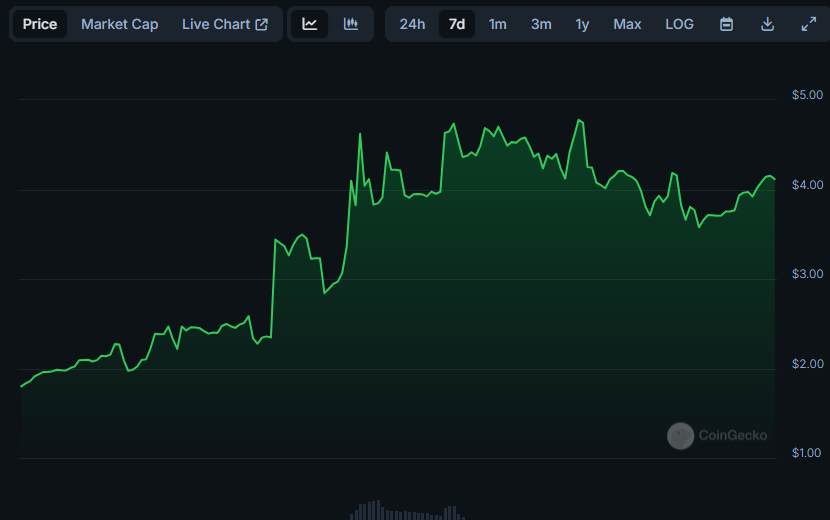830x520 pixels.
Task: Select the Price tab
Action: click(x=40, y=24)
